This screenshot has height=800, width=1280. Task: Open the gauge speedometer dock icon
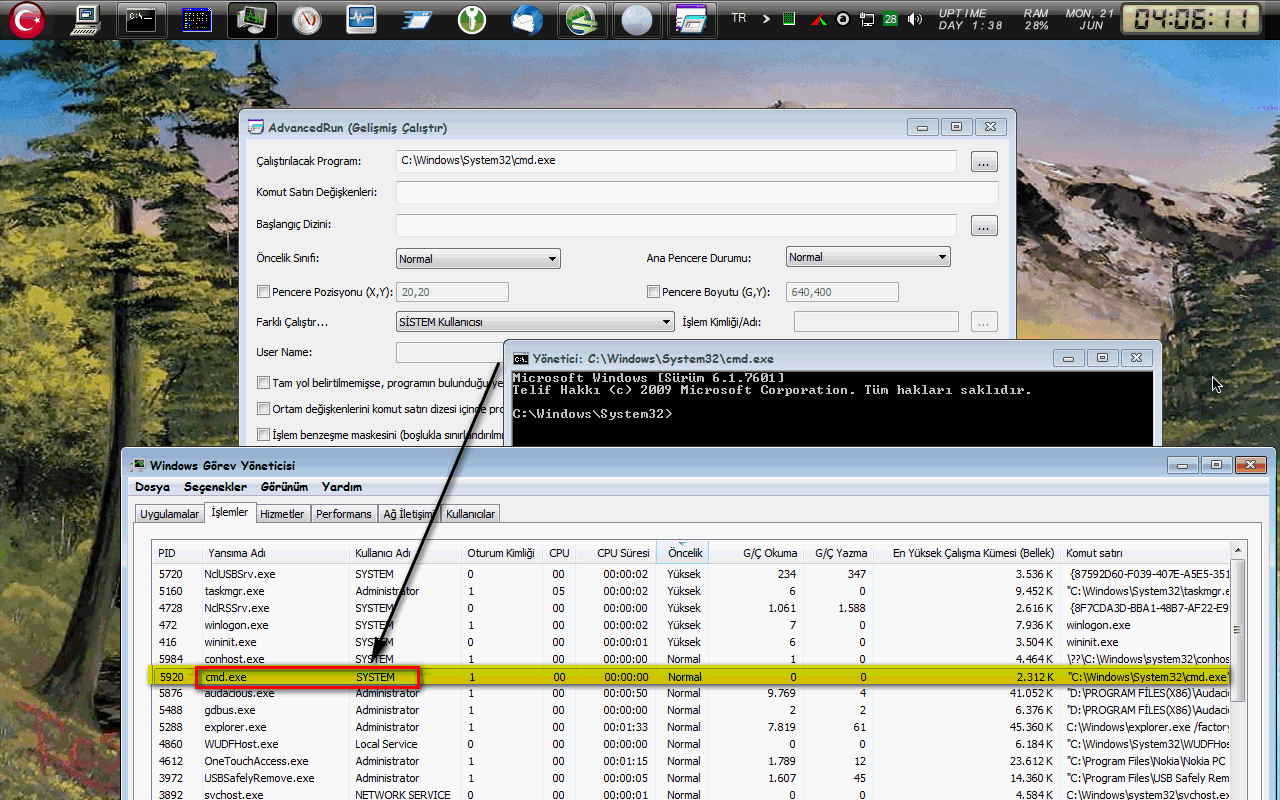[x=308, y=20]
